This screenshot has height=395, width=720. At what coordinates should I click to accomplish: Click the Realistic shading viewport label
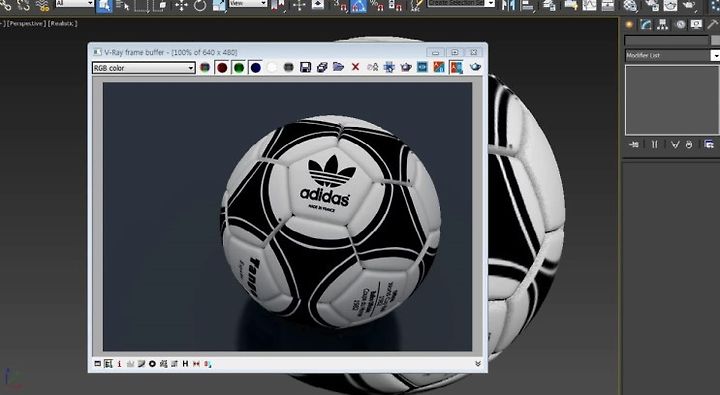point(62,23)
